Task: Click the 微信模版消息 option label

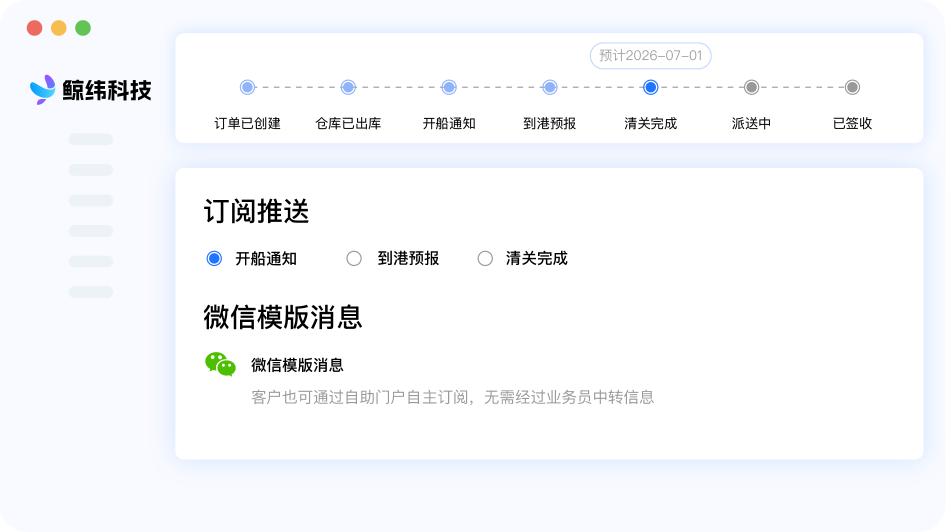Action: [297, 365]
